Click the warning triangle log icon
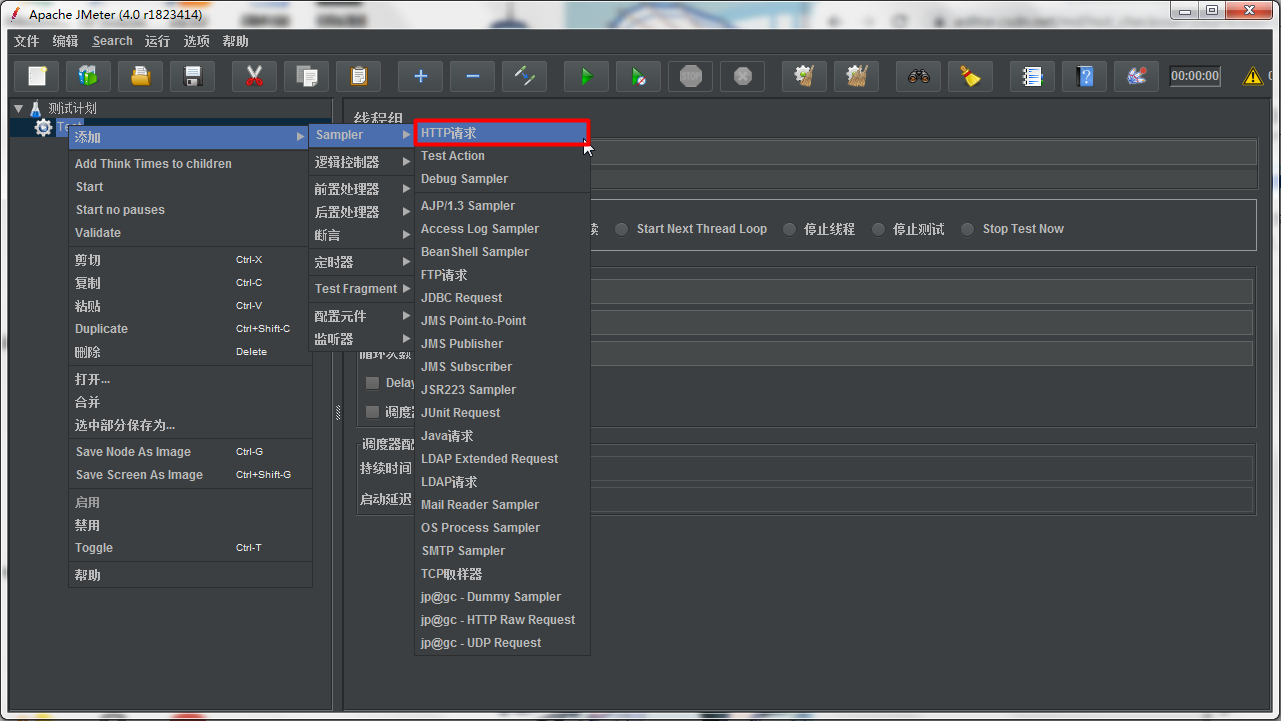Image resolution: width=1281 pixels, height=721 pixels. 1253,76
